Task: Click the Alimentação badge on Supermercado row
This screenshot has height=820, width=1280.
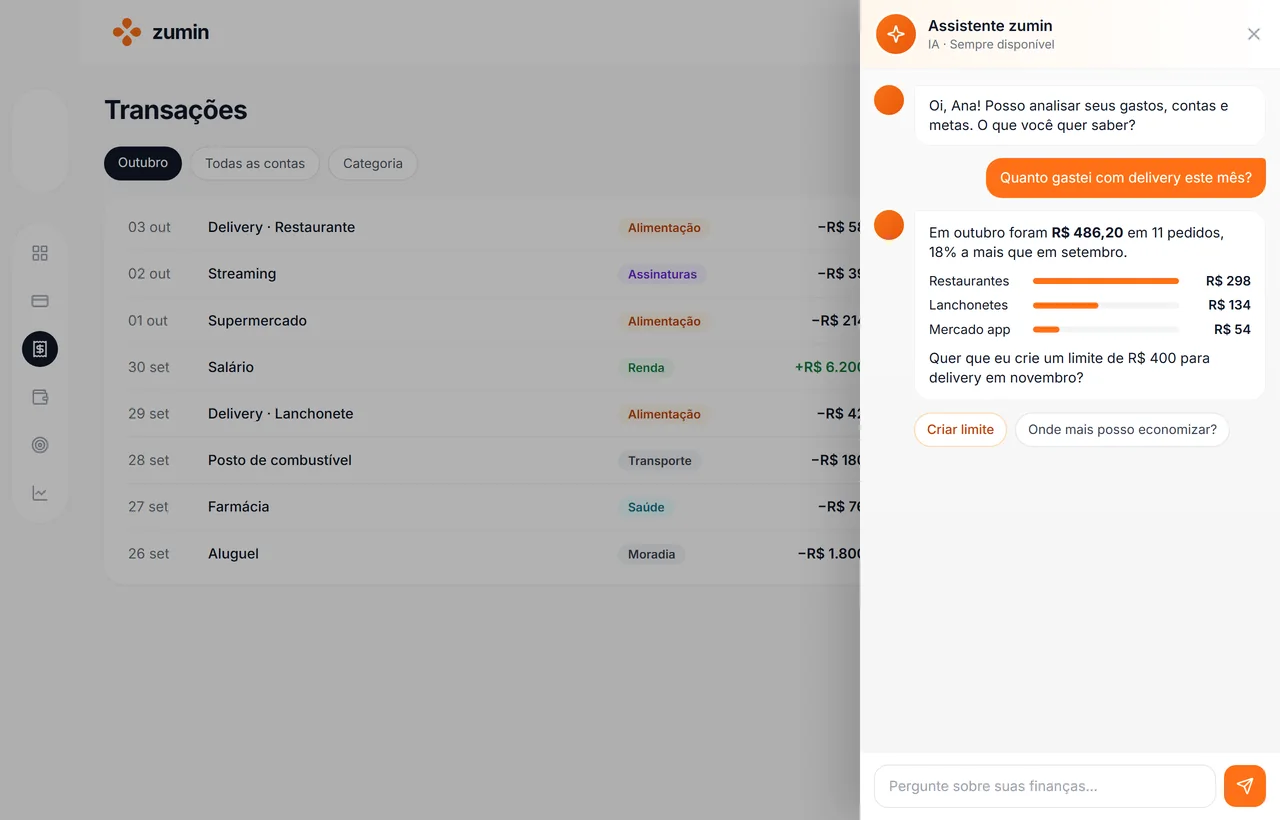Action: click(x=664, y=321)
